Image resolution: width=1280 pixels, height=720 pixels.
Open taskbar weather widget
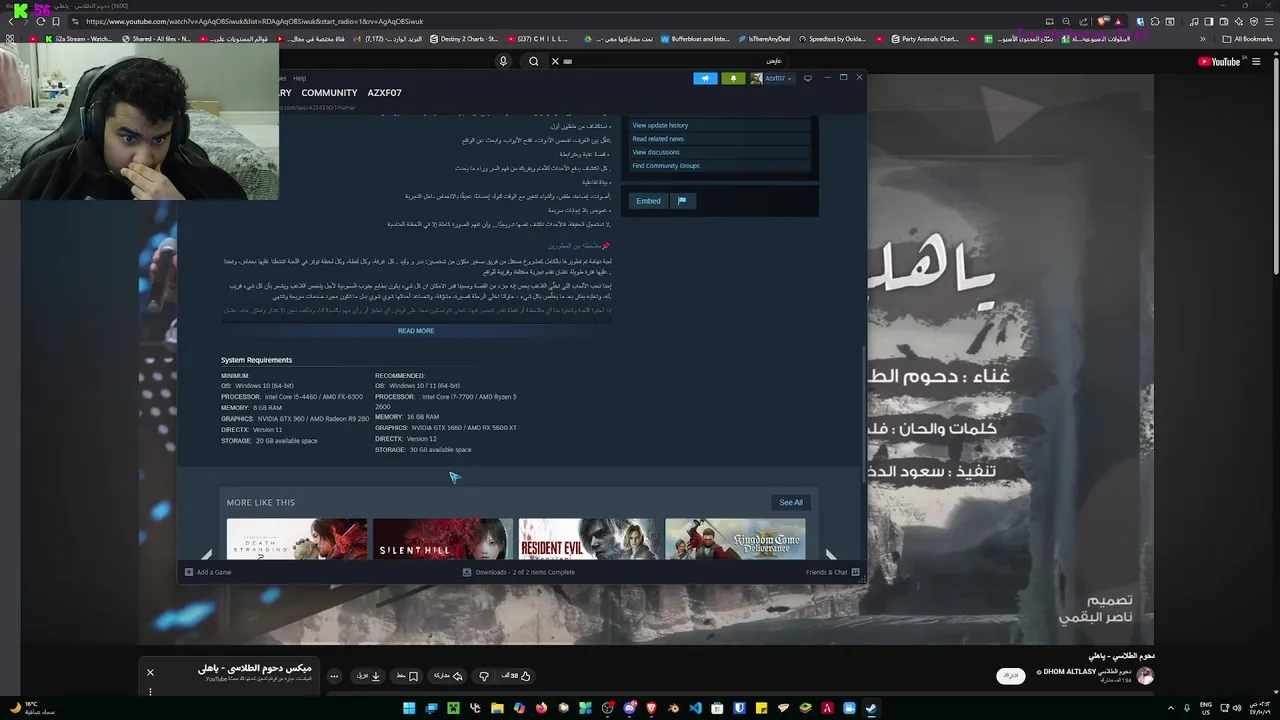pyautogui.click(x=30, y=708)
